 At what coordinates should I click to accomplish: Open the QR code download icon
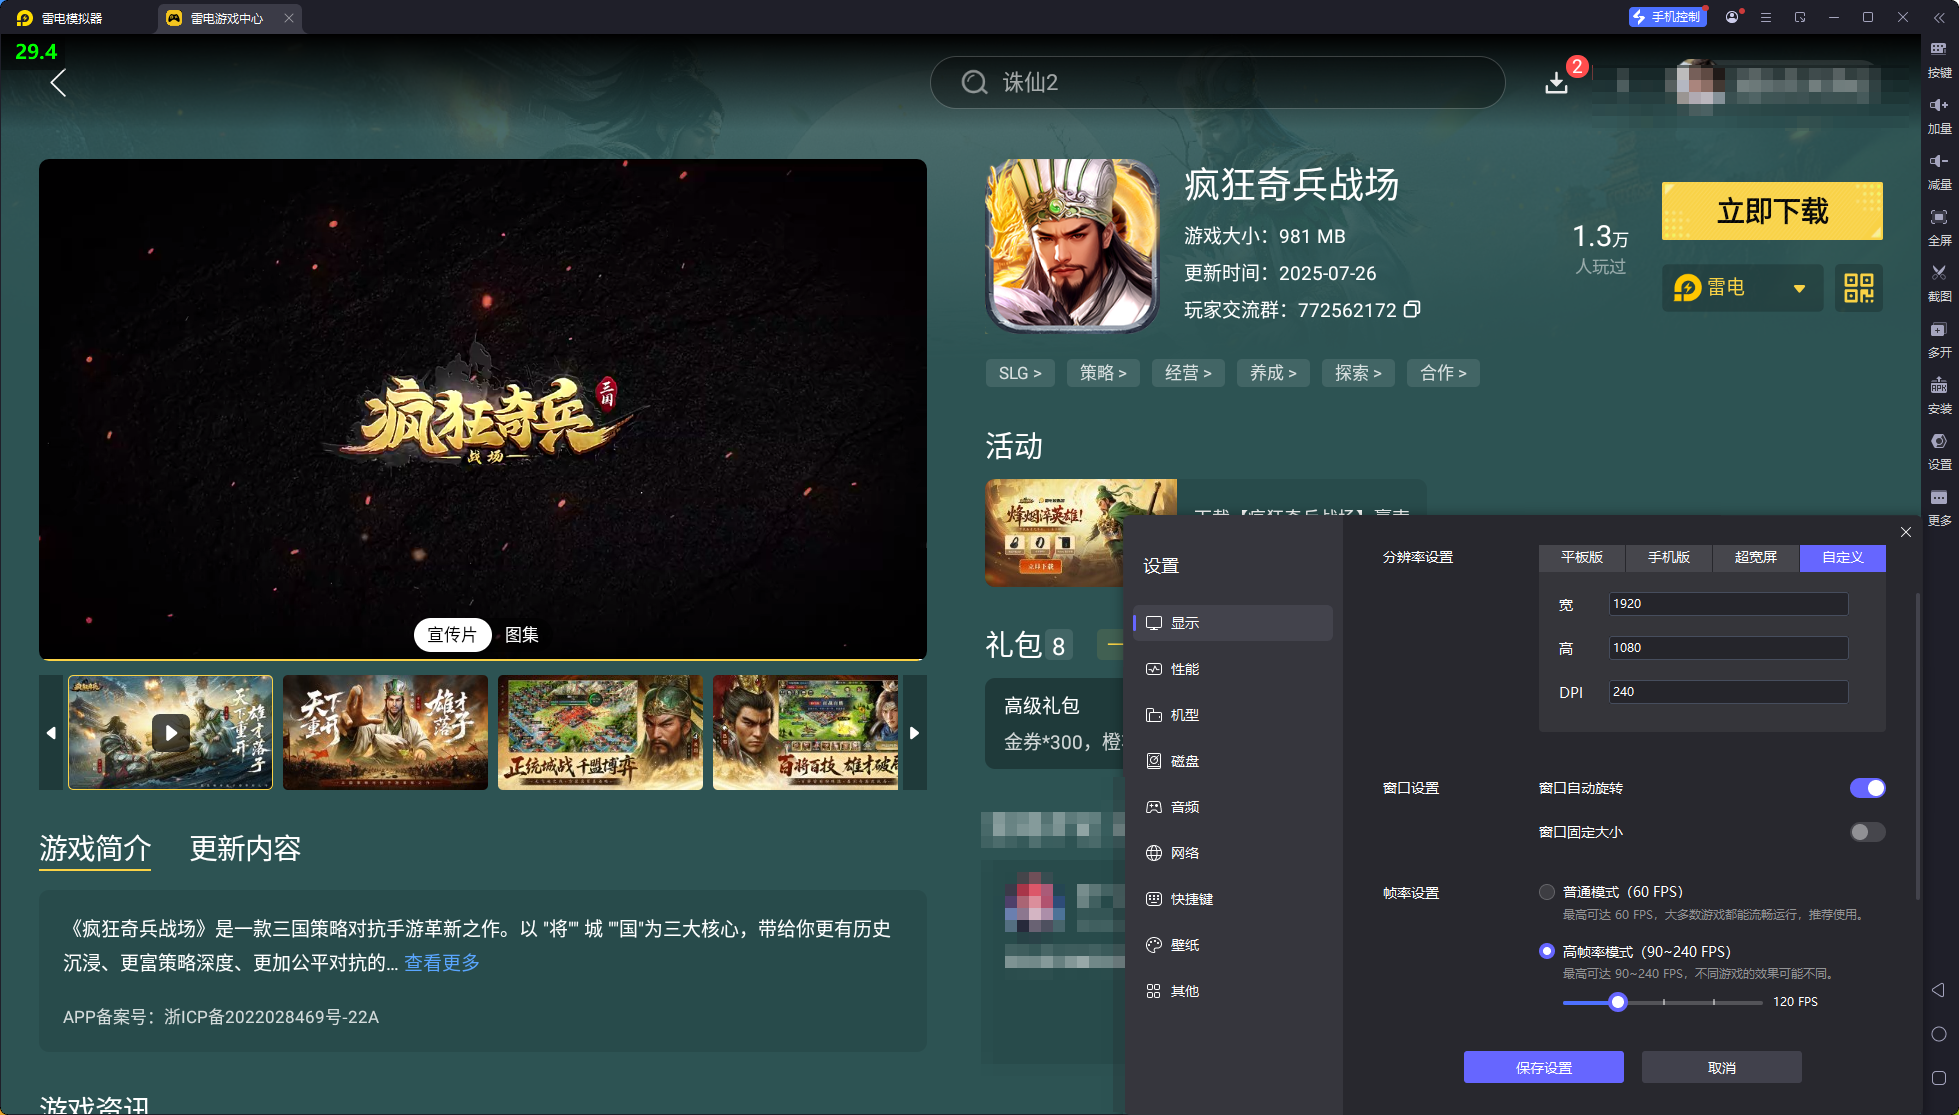pyautogui.click(x=1858, y=288)
